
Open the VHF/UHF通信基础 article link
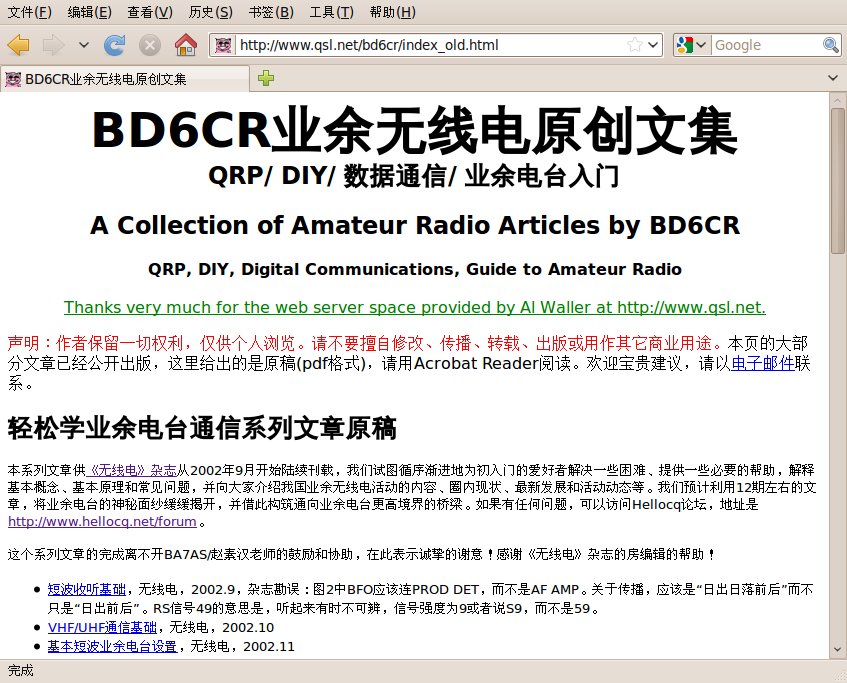tap(102, 627)
